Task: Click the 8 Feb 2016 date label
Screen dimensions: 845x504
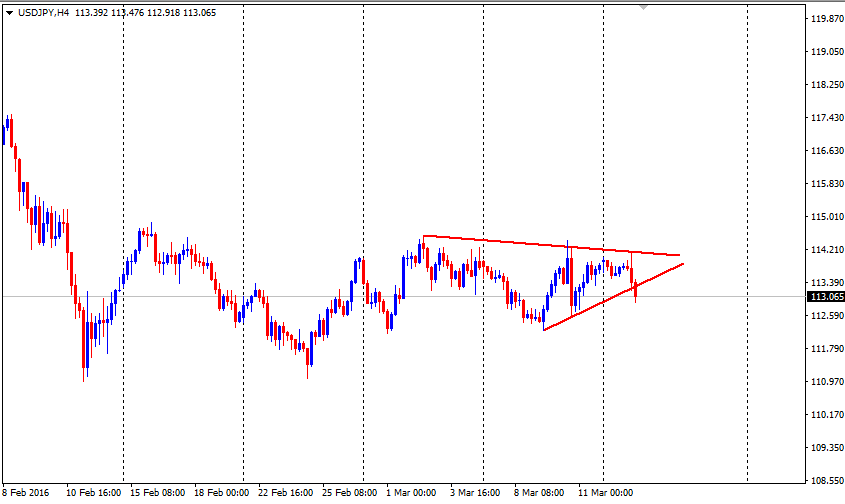Action: pos(25,493)
